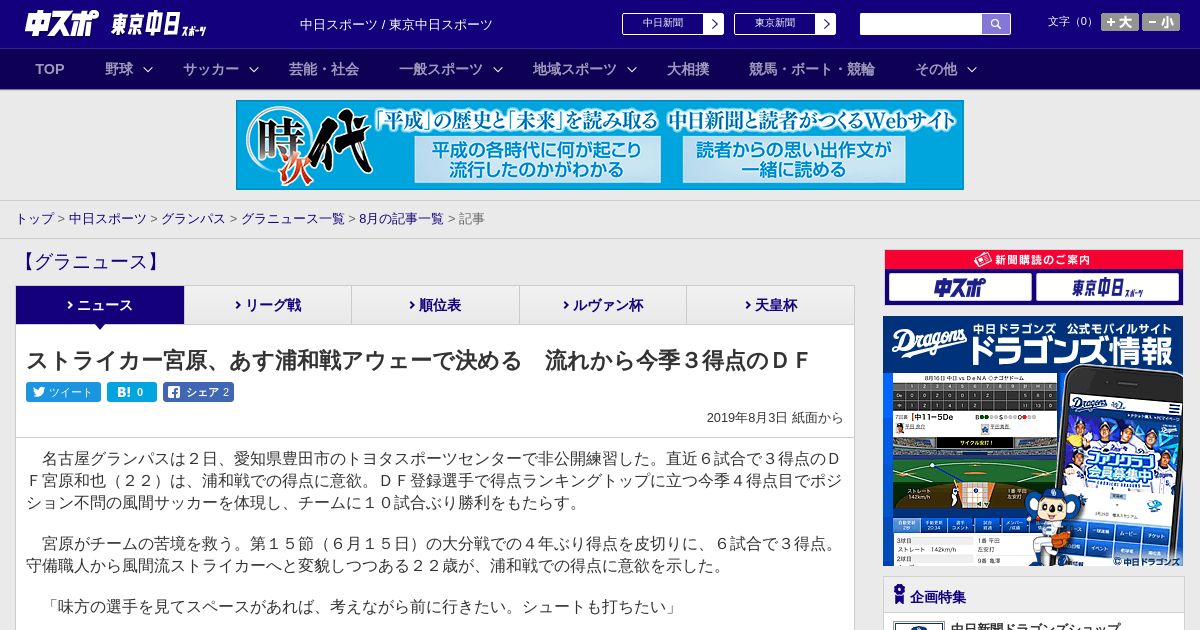Go to 8月の記事一覧 breadcrumb link
Screen dimensions: 1200x630
[x=401, y=219]
